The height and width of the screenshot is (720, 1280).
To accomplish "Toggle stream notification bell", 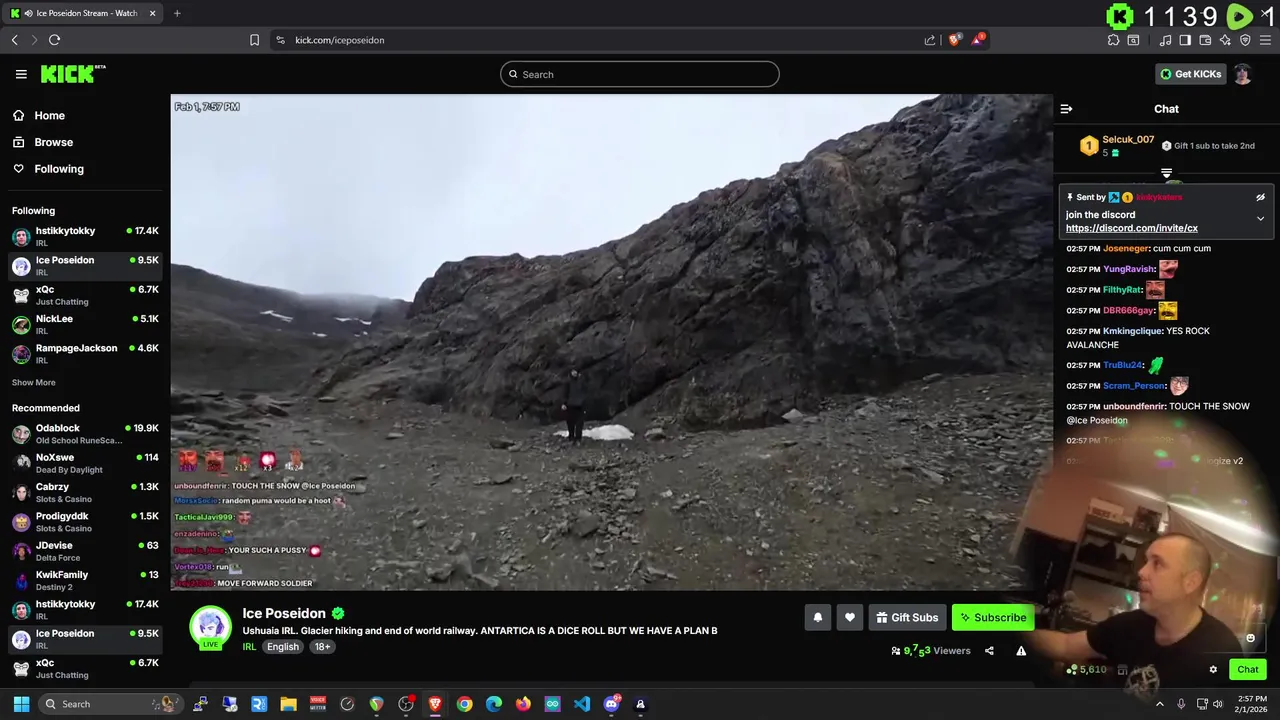I will [x=817, y=618].
